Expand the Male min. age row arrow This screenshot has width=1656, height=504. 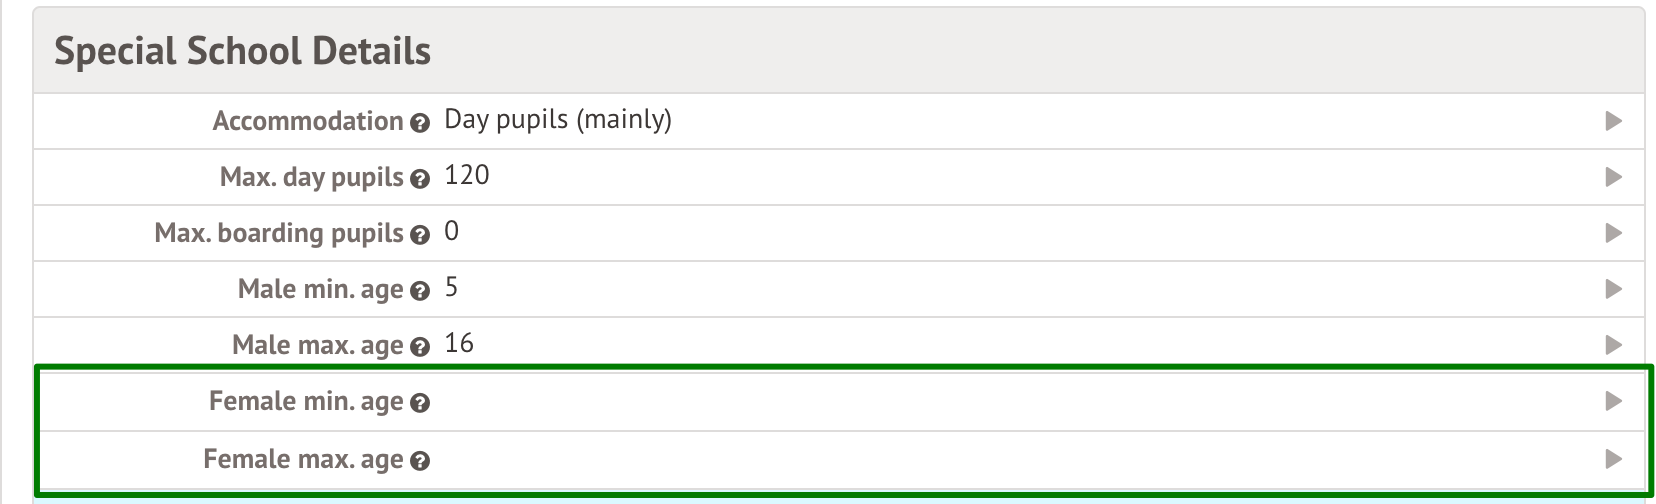coord(1613,289)
